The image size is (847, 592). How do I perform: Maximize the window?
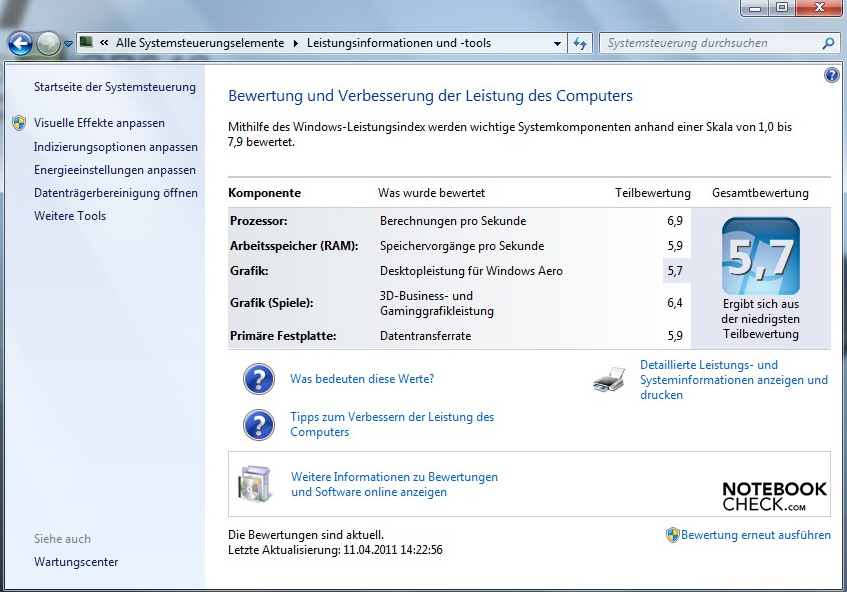pos(782,8)
